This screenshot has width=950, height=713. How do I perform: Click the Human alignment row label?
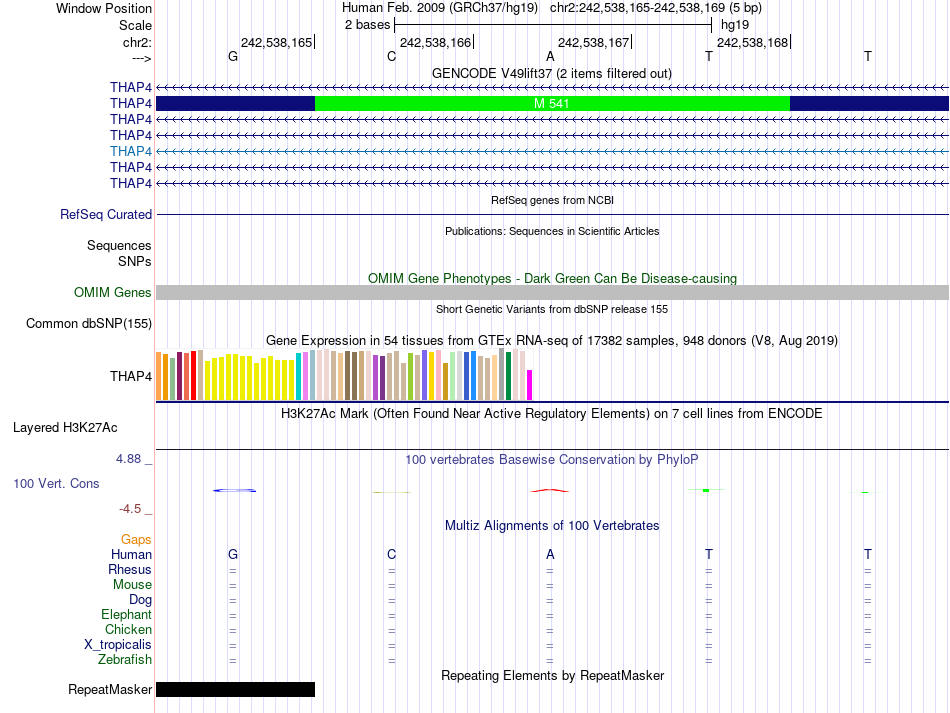click(x=131, y=554)
